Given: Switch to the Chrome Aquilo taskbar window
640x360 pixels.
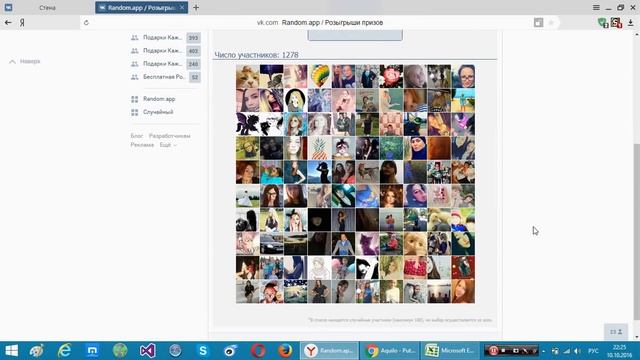Looking at the screenshot, I should point(390,351).
